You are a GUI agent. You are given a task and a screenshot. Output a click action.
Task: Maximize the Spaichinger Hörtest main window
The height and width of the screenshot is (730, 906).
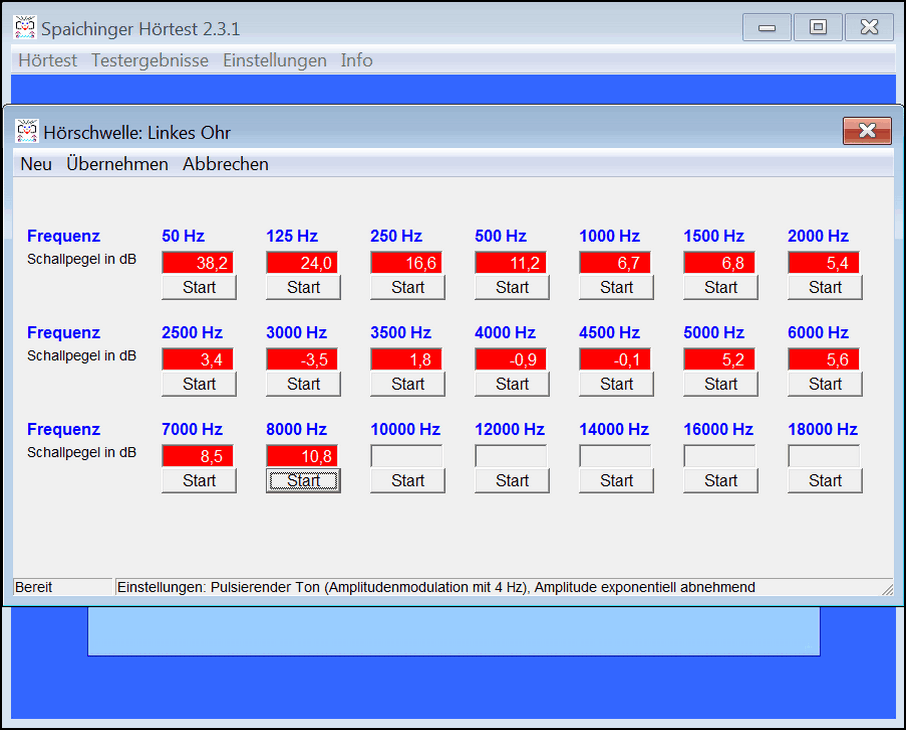pyautogui.click(x=818, y=28)
